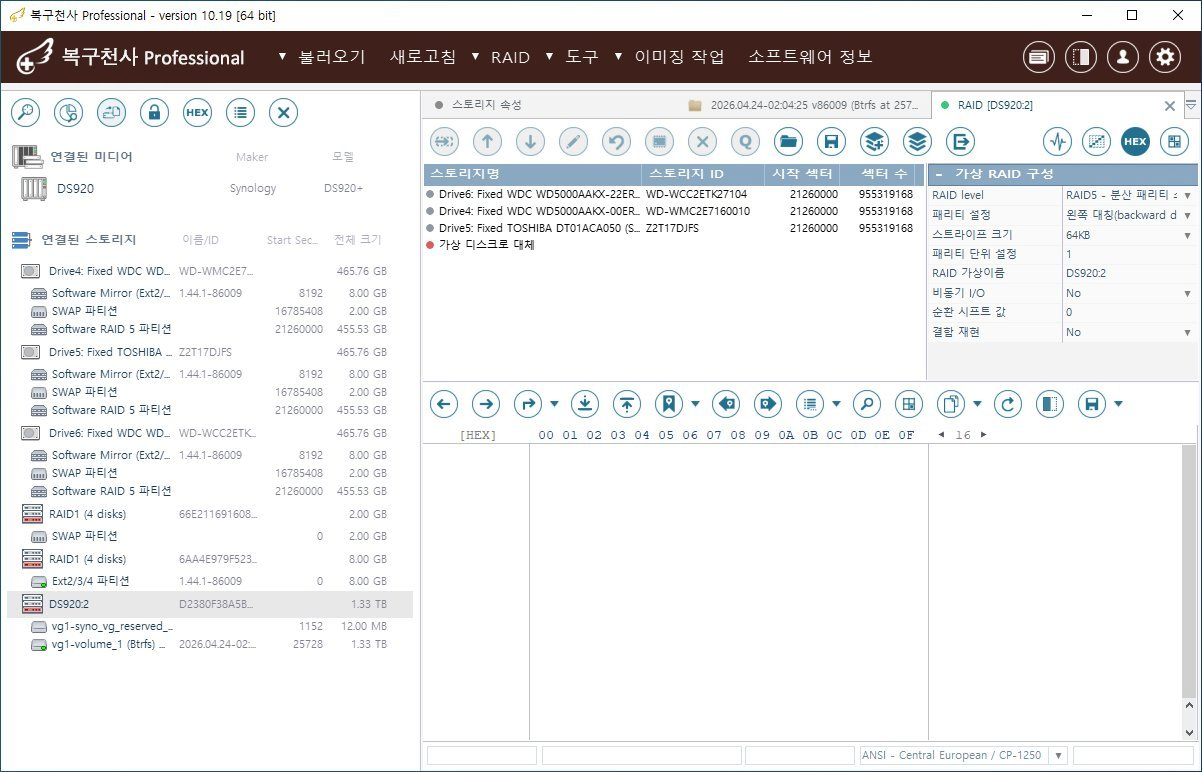Viewport: 1202px width, 772px height.
Task: Select RAID1 (4 disks) with ID 66E211691608
Action: click(210, 514)
